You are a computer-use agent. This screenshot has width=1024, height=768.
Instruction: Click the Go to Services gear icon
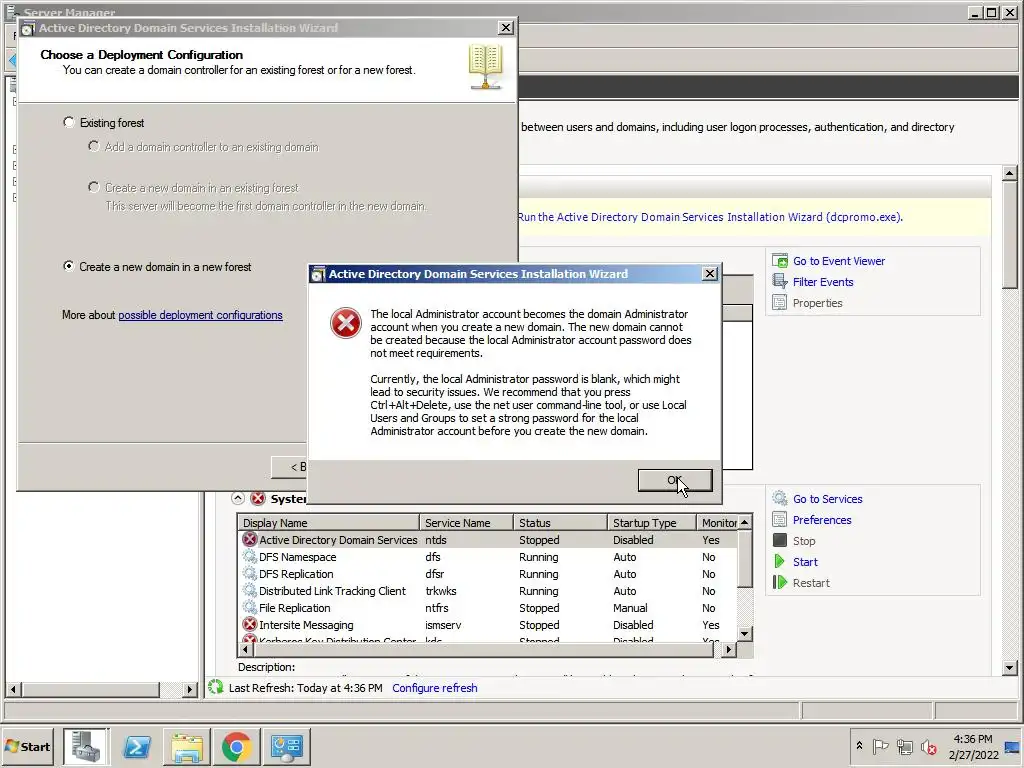tap(780, 498)
